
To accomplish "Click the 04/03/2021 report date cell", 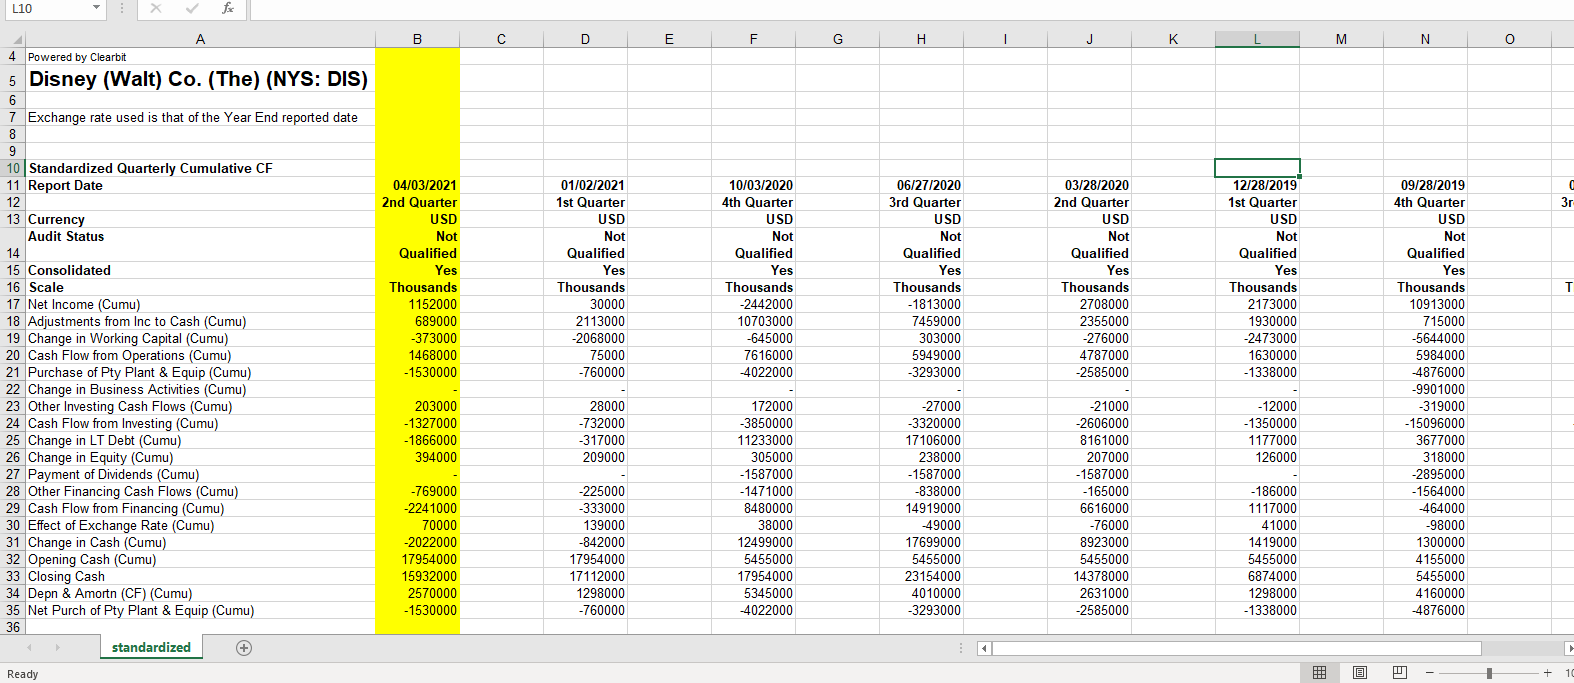I will [x=417, y=185].
